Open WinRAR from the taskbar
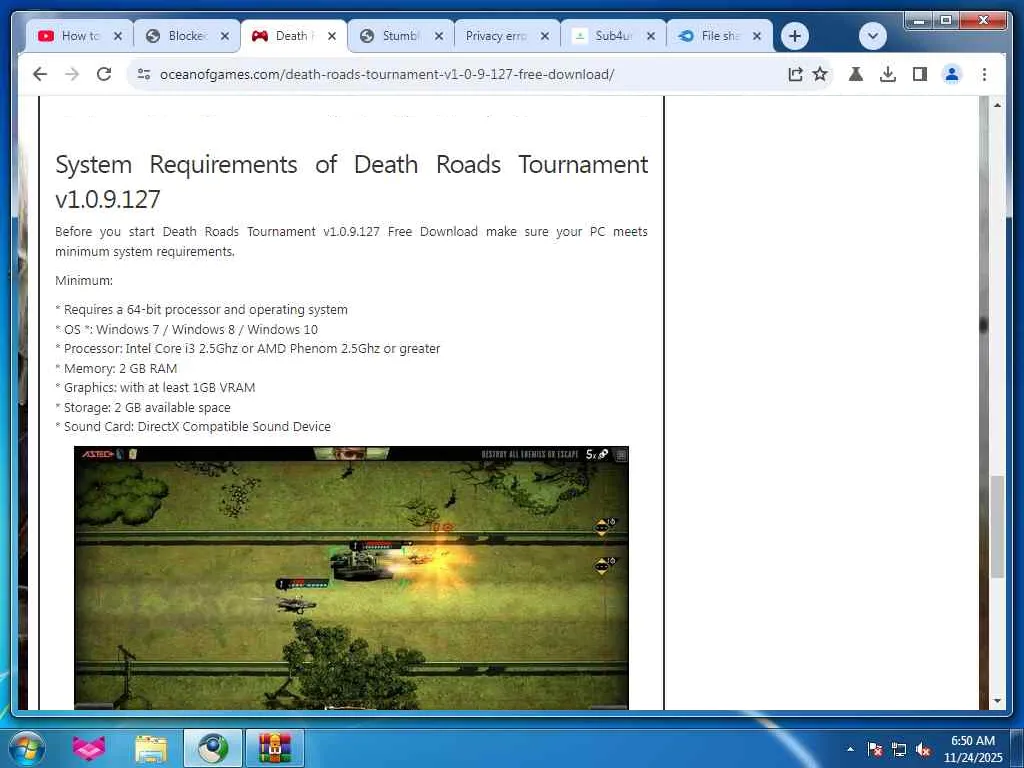Screen dimensions: 1024x768 click(274, 748)
